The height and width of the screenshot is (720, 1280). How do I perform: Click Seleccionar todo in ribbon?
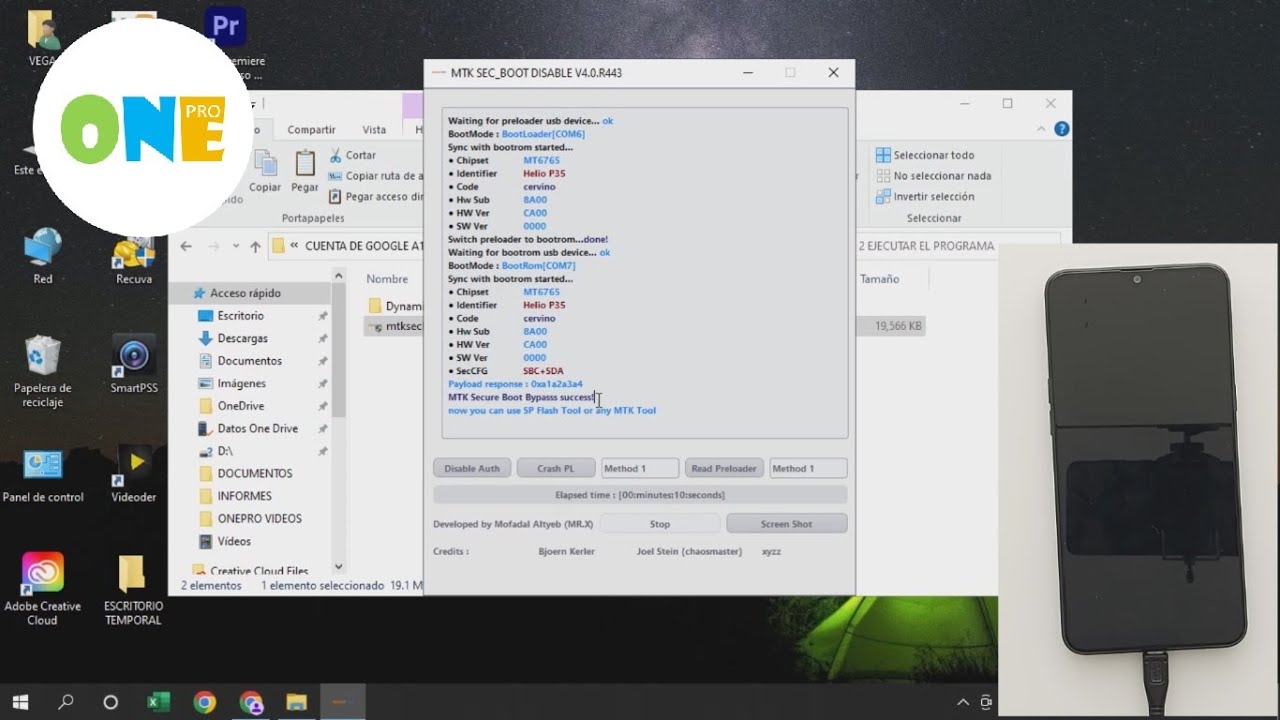click(925, 155)
